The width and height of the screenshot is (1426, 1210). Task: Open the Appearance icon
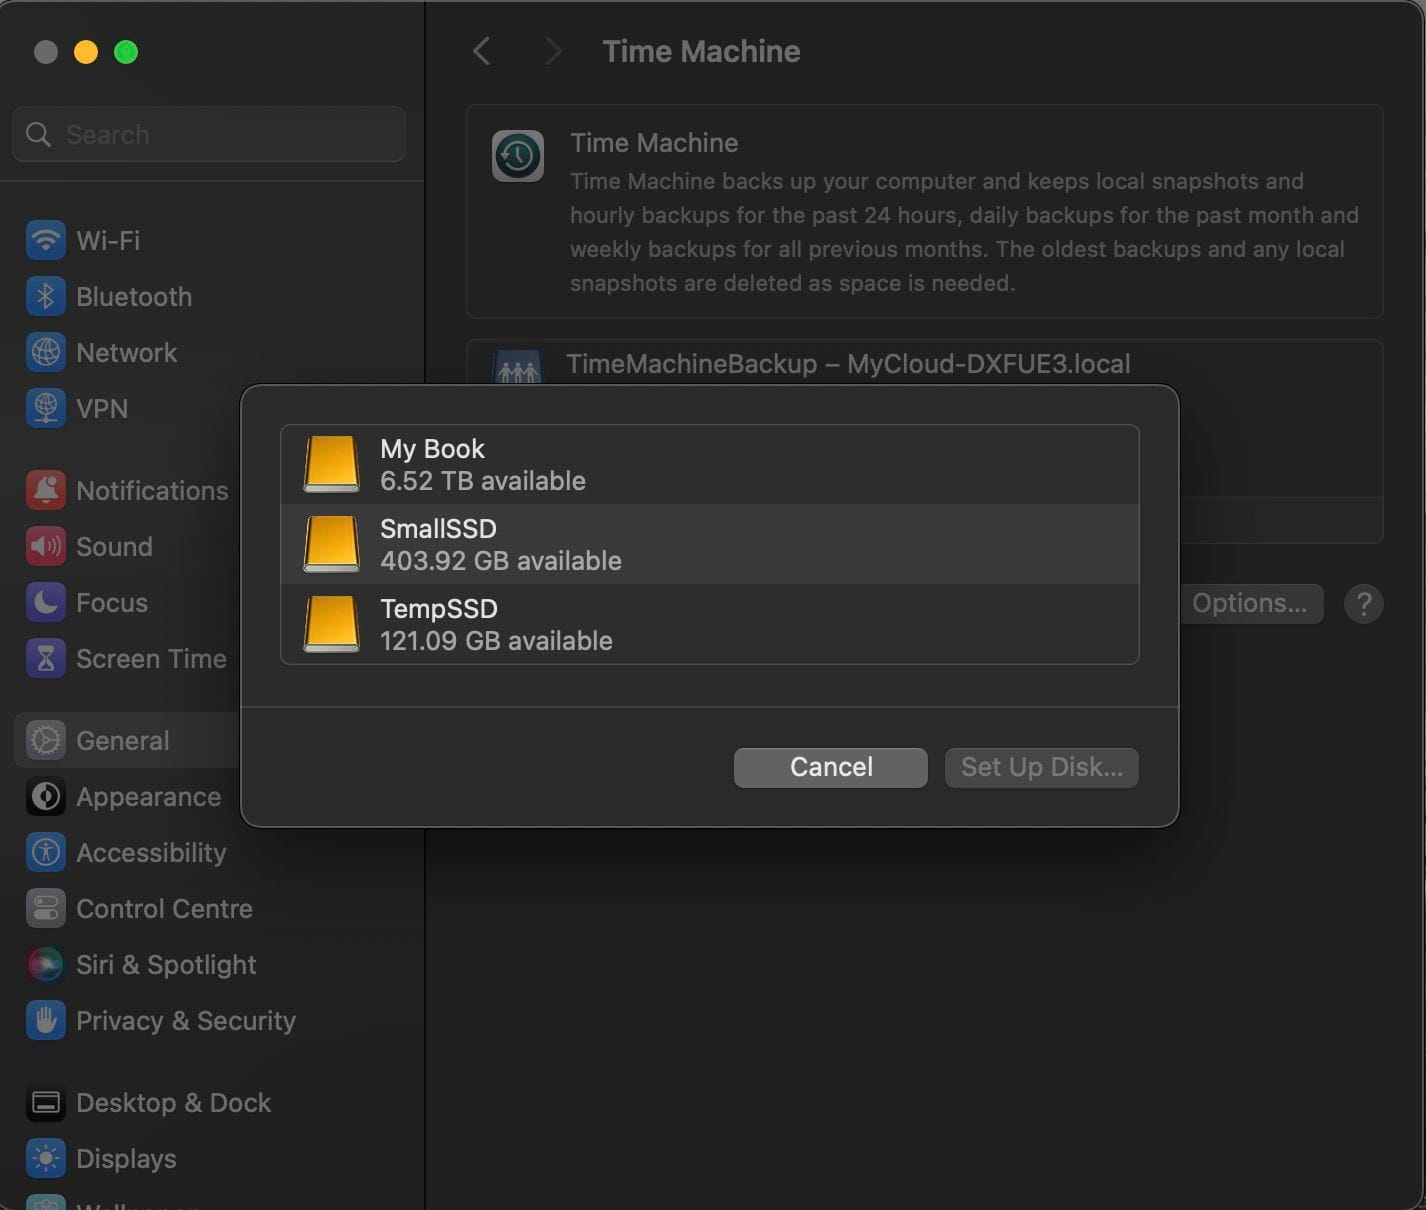(45, 796)
